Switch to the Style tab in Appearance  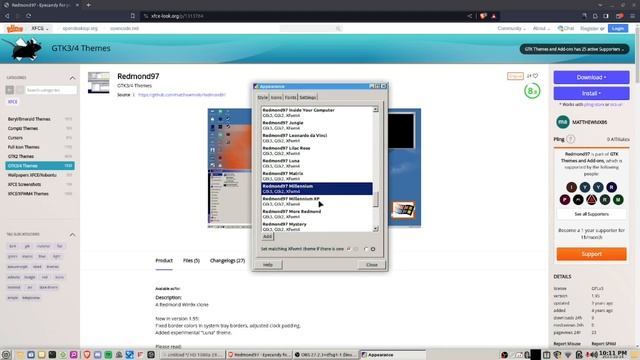pyautogui.click(x=262, y=97)
